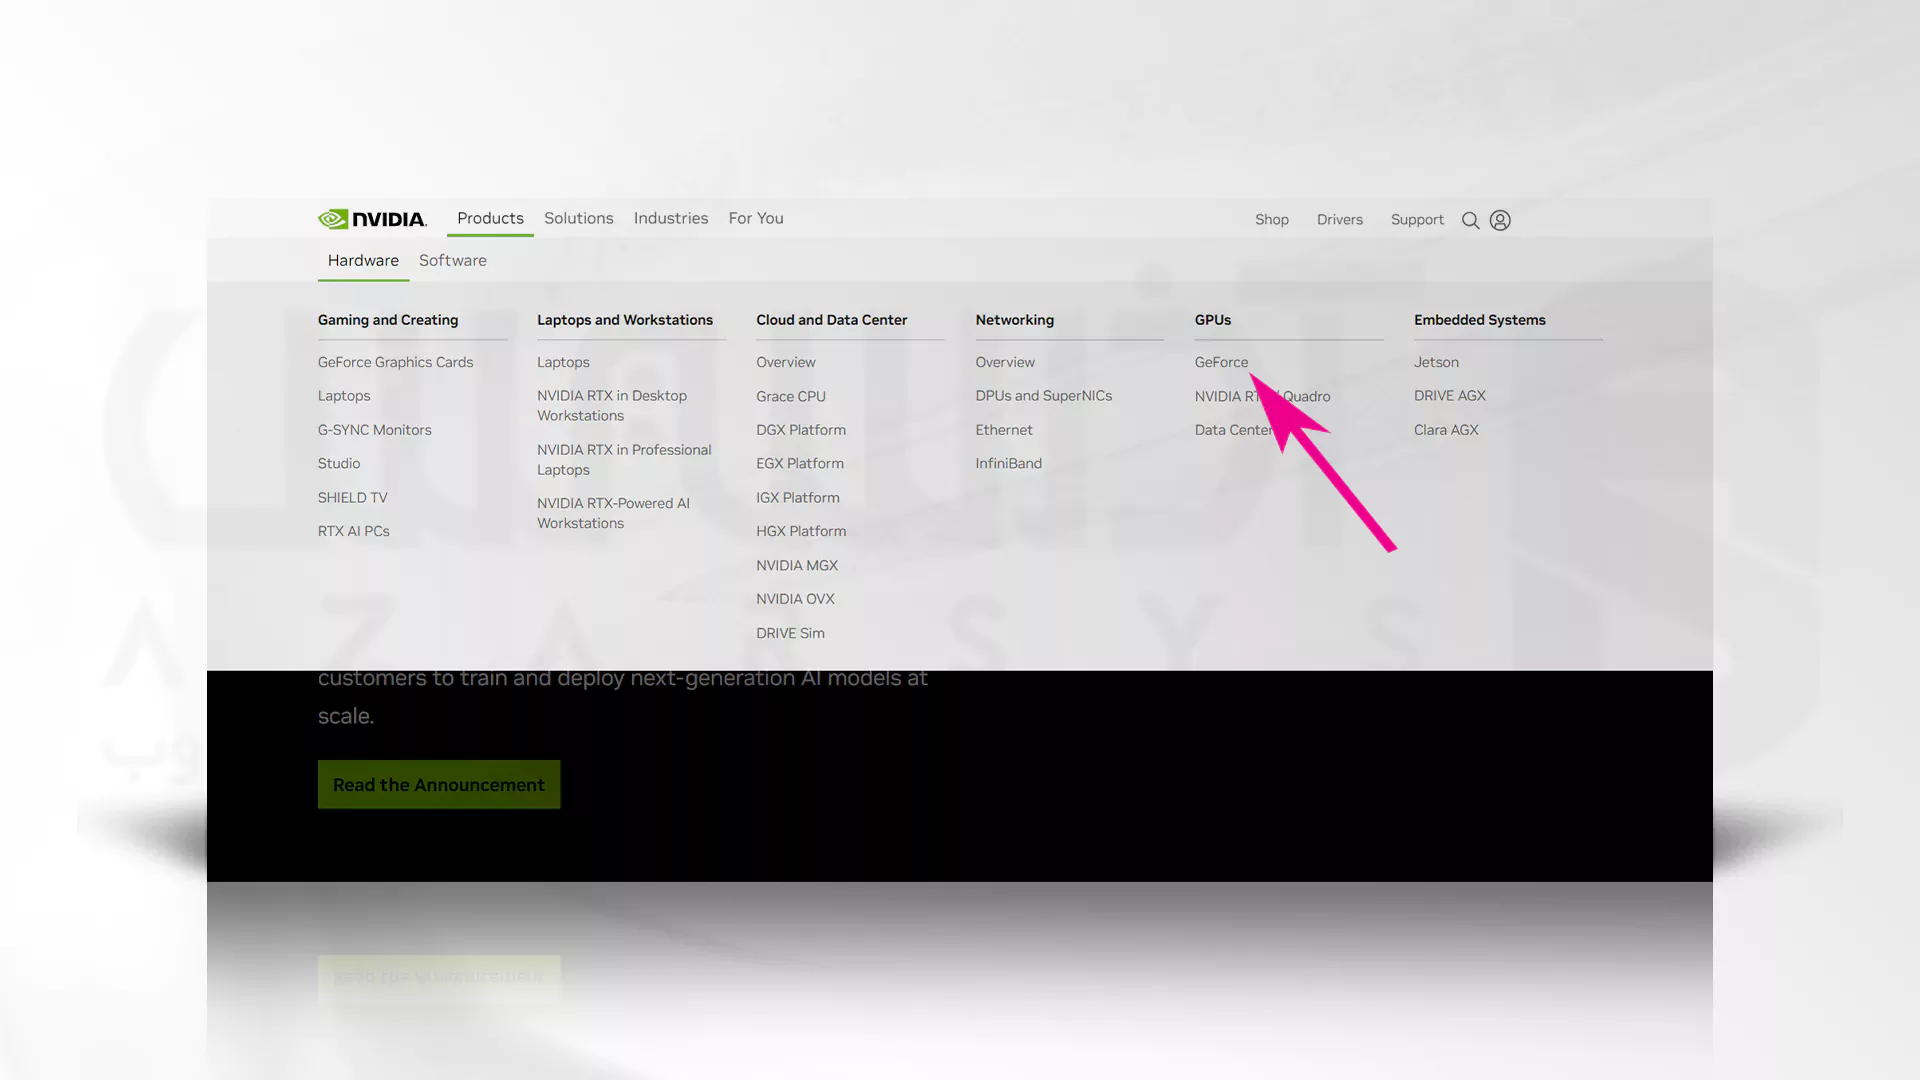1920x1080 pixels.
Task: Open G-SYNC Monitors
Action: (x=375, y=430)
